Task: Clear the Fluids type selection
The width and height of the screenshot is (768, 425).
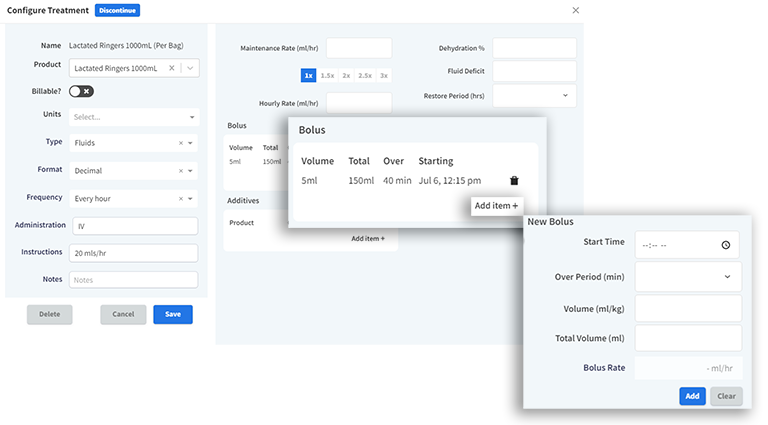Action: coord(180,143)
